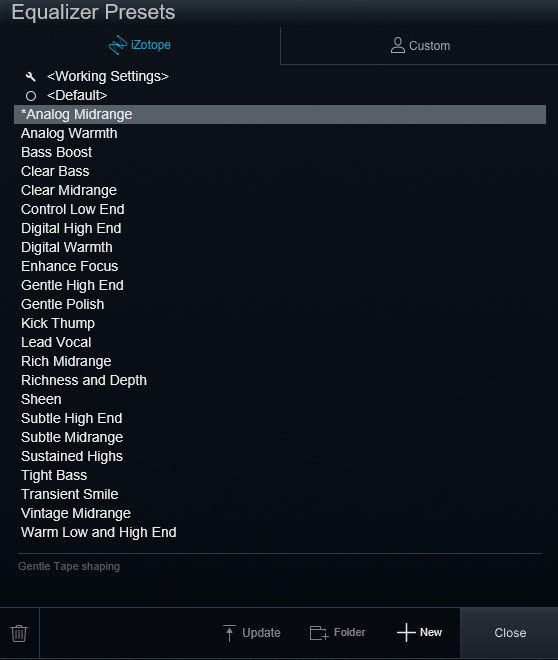Screen dimensions: 558x660
Task: Click the Working Settings wrench icon
Action: pyautogui.click(x=31, y=77)
